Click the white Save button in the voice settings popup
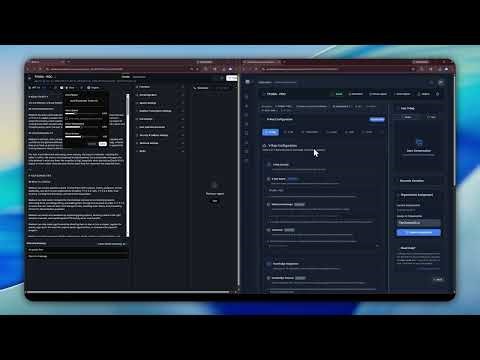Screen dimensions: 480x360 click(103, 144)
